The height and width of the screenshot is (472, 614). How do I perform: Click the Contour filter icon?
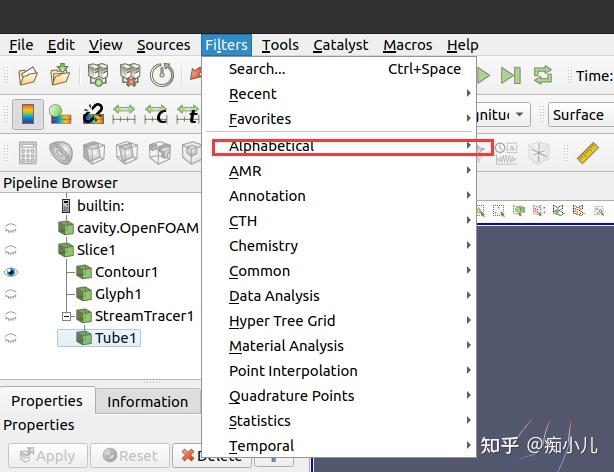[x=61, y=152]
